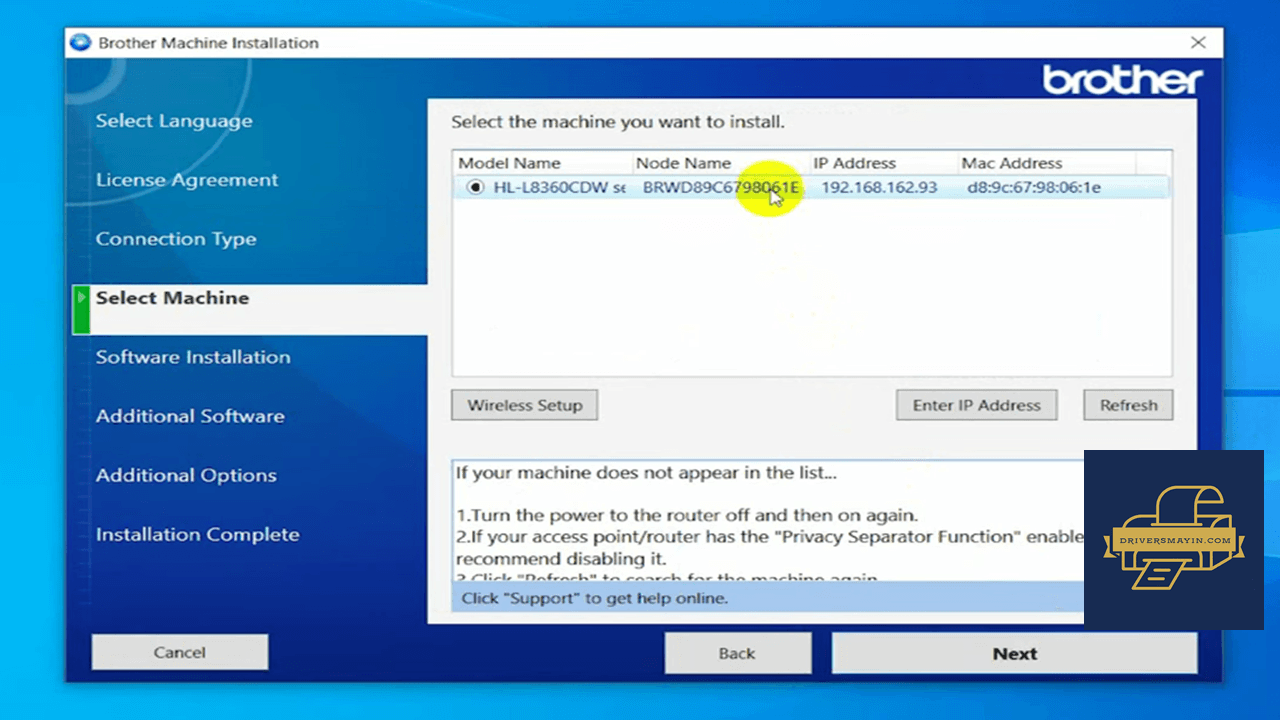Click the Brother installer title bar icon
The image size is (1280, 720).
(80, 43)
